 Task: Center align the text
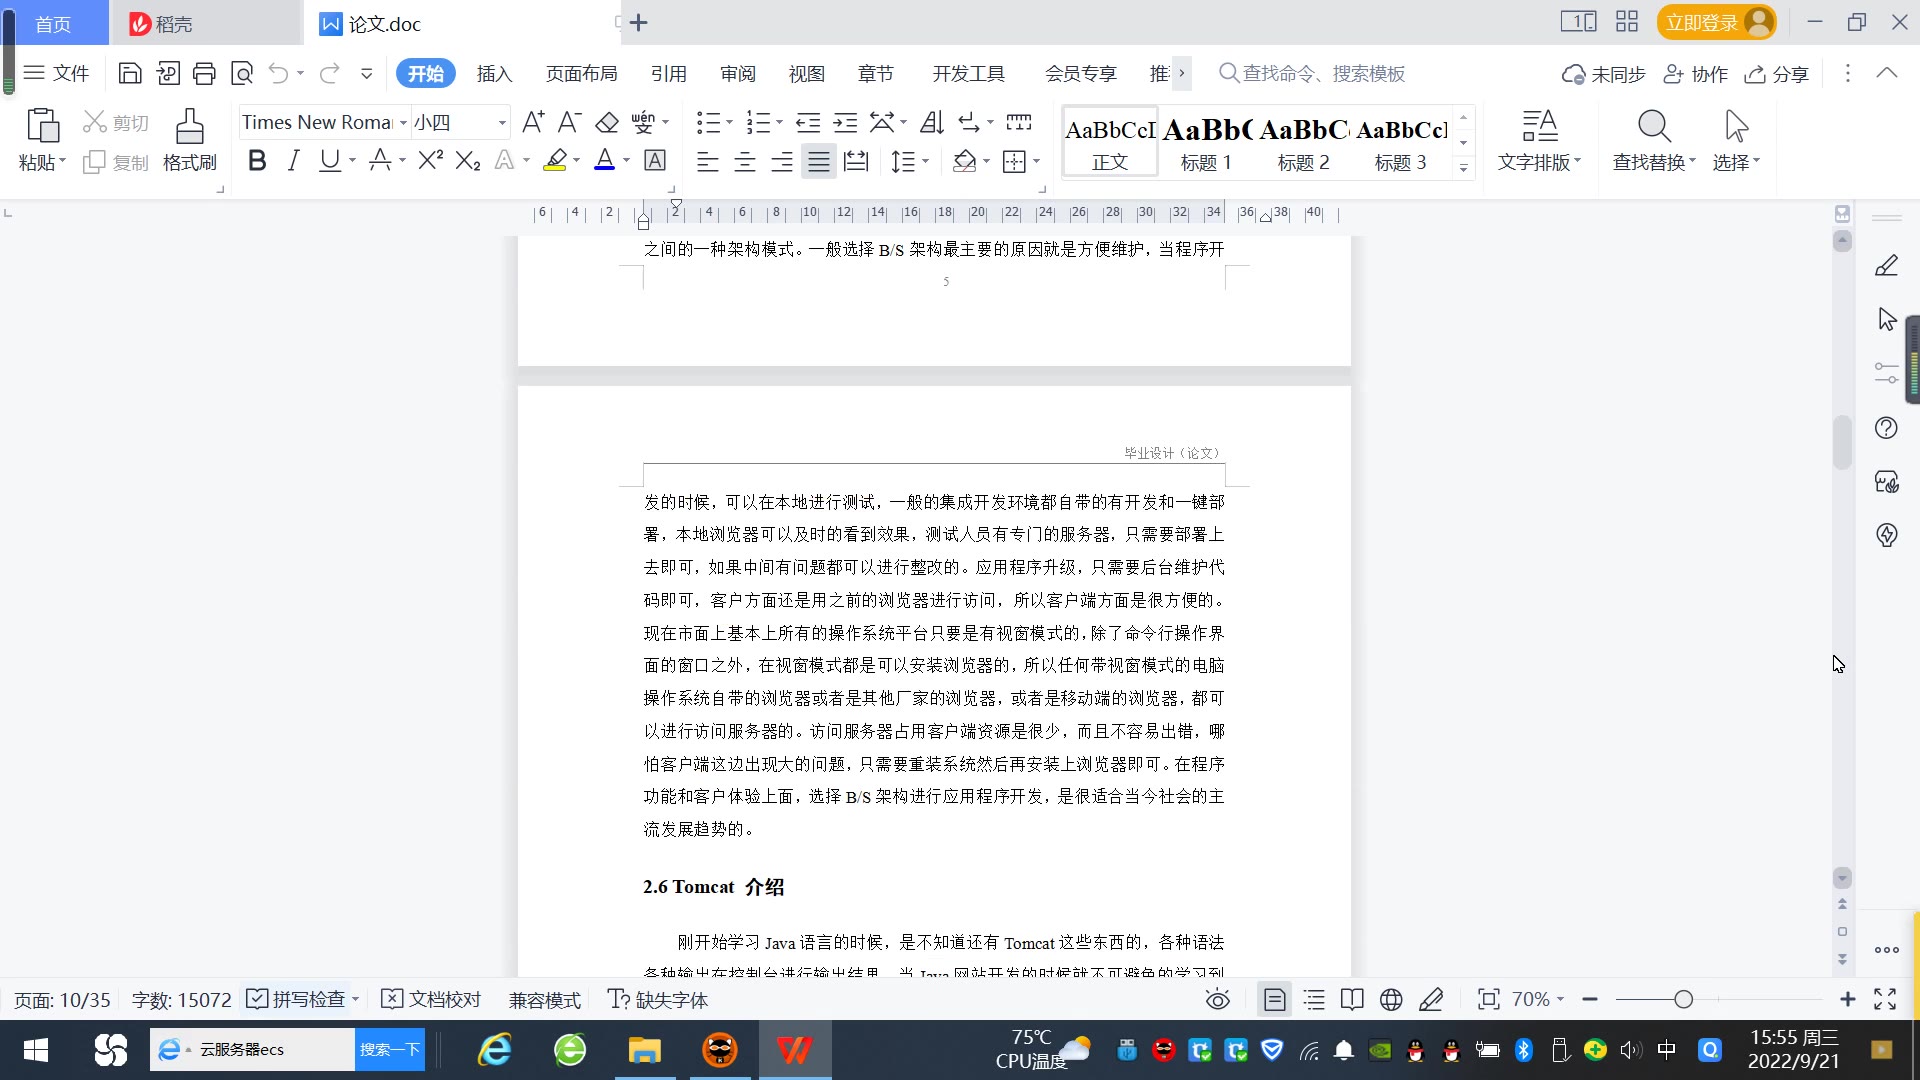(745, 161)
